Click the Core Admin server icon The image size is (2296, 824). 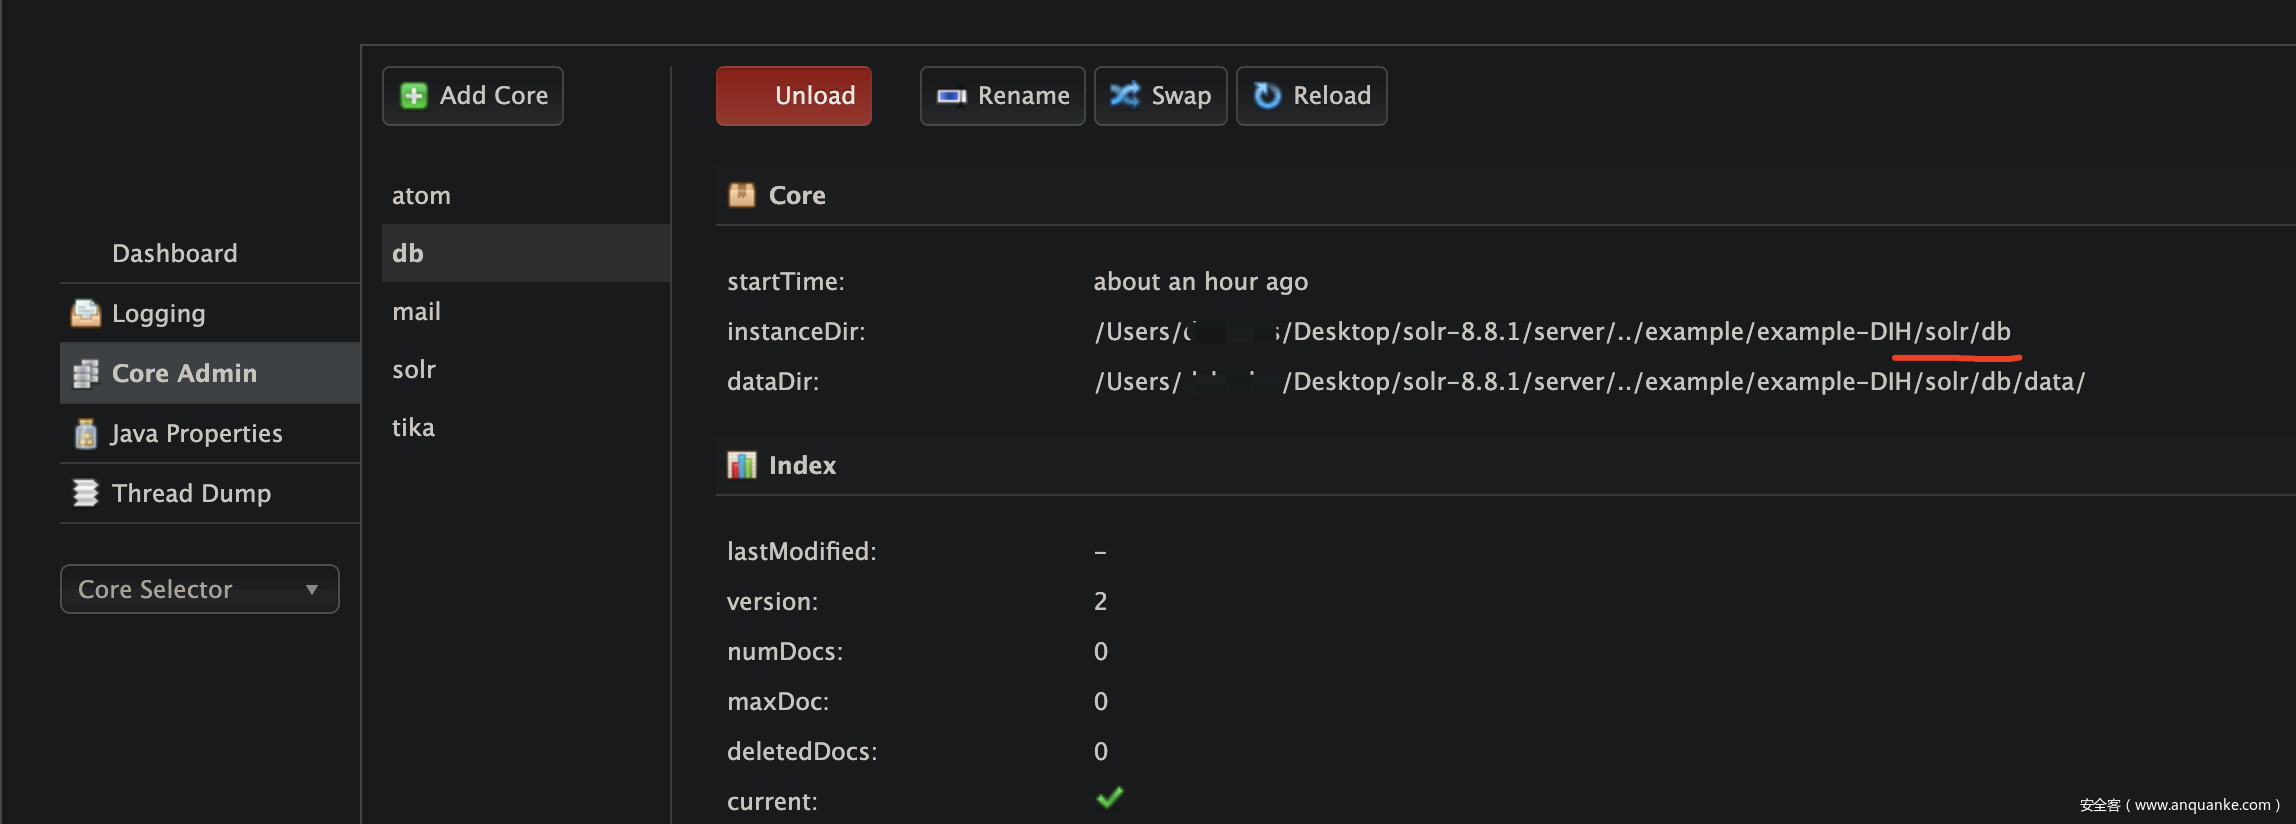pyautogui.click(x=86, y=374)
